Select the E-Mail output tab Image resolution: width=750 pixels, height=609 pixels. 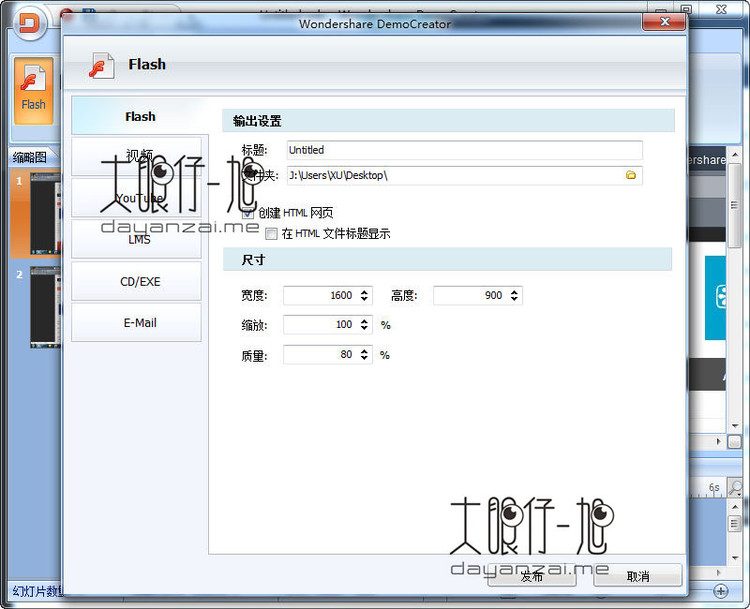tap(137, 323)
